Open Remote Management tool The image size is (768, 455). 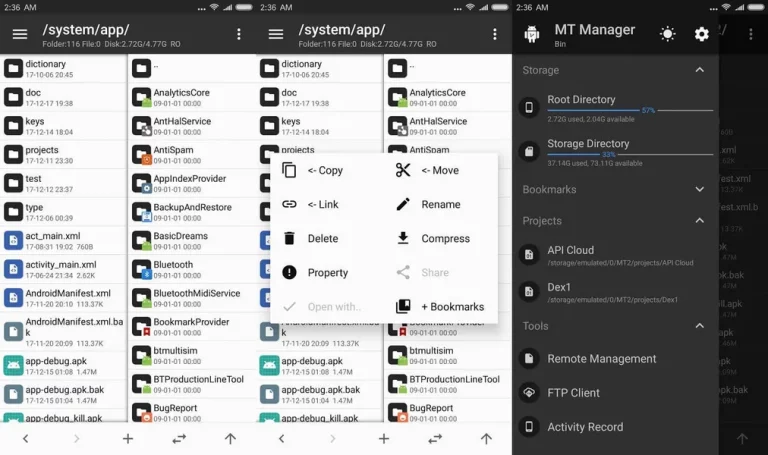click(x=616, y=359)
